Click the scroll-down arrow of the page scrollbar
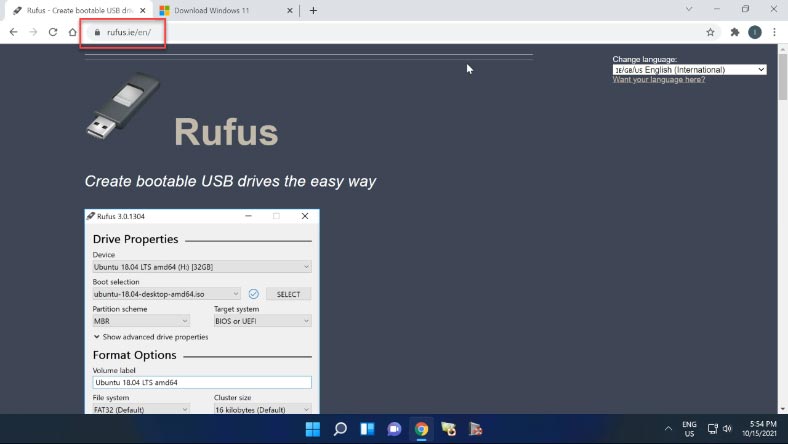Viewport: 788px width, 444px height. coord(782,409)
